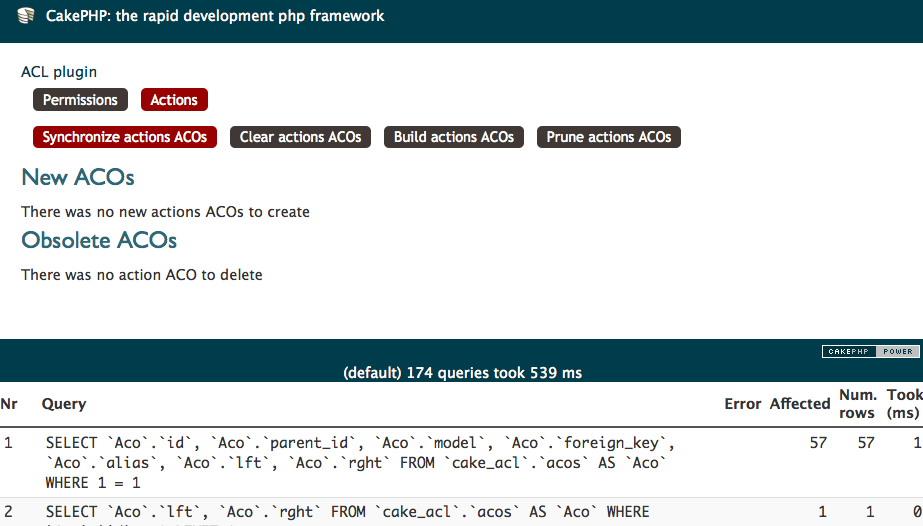Screen dimensions: 923x526
Task: Click the New ACOs heading
Action: coord(78,177)
